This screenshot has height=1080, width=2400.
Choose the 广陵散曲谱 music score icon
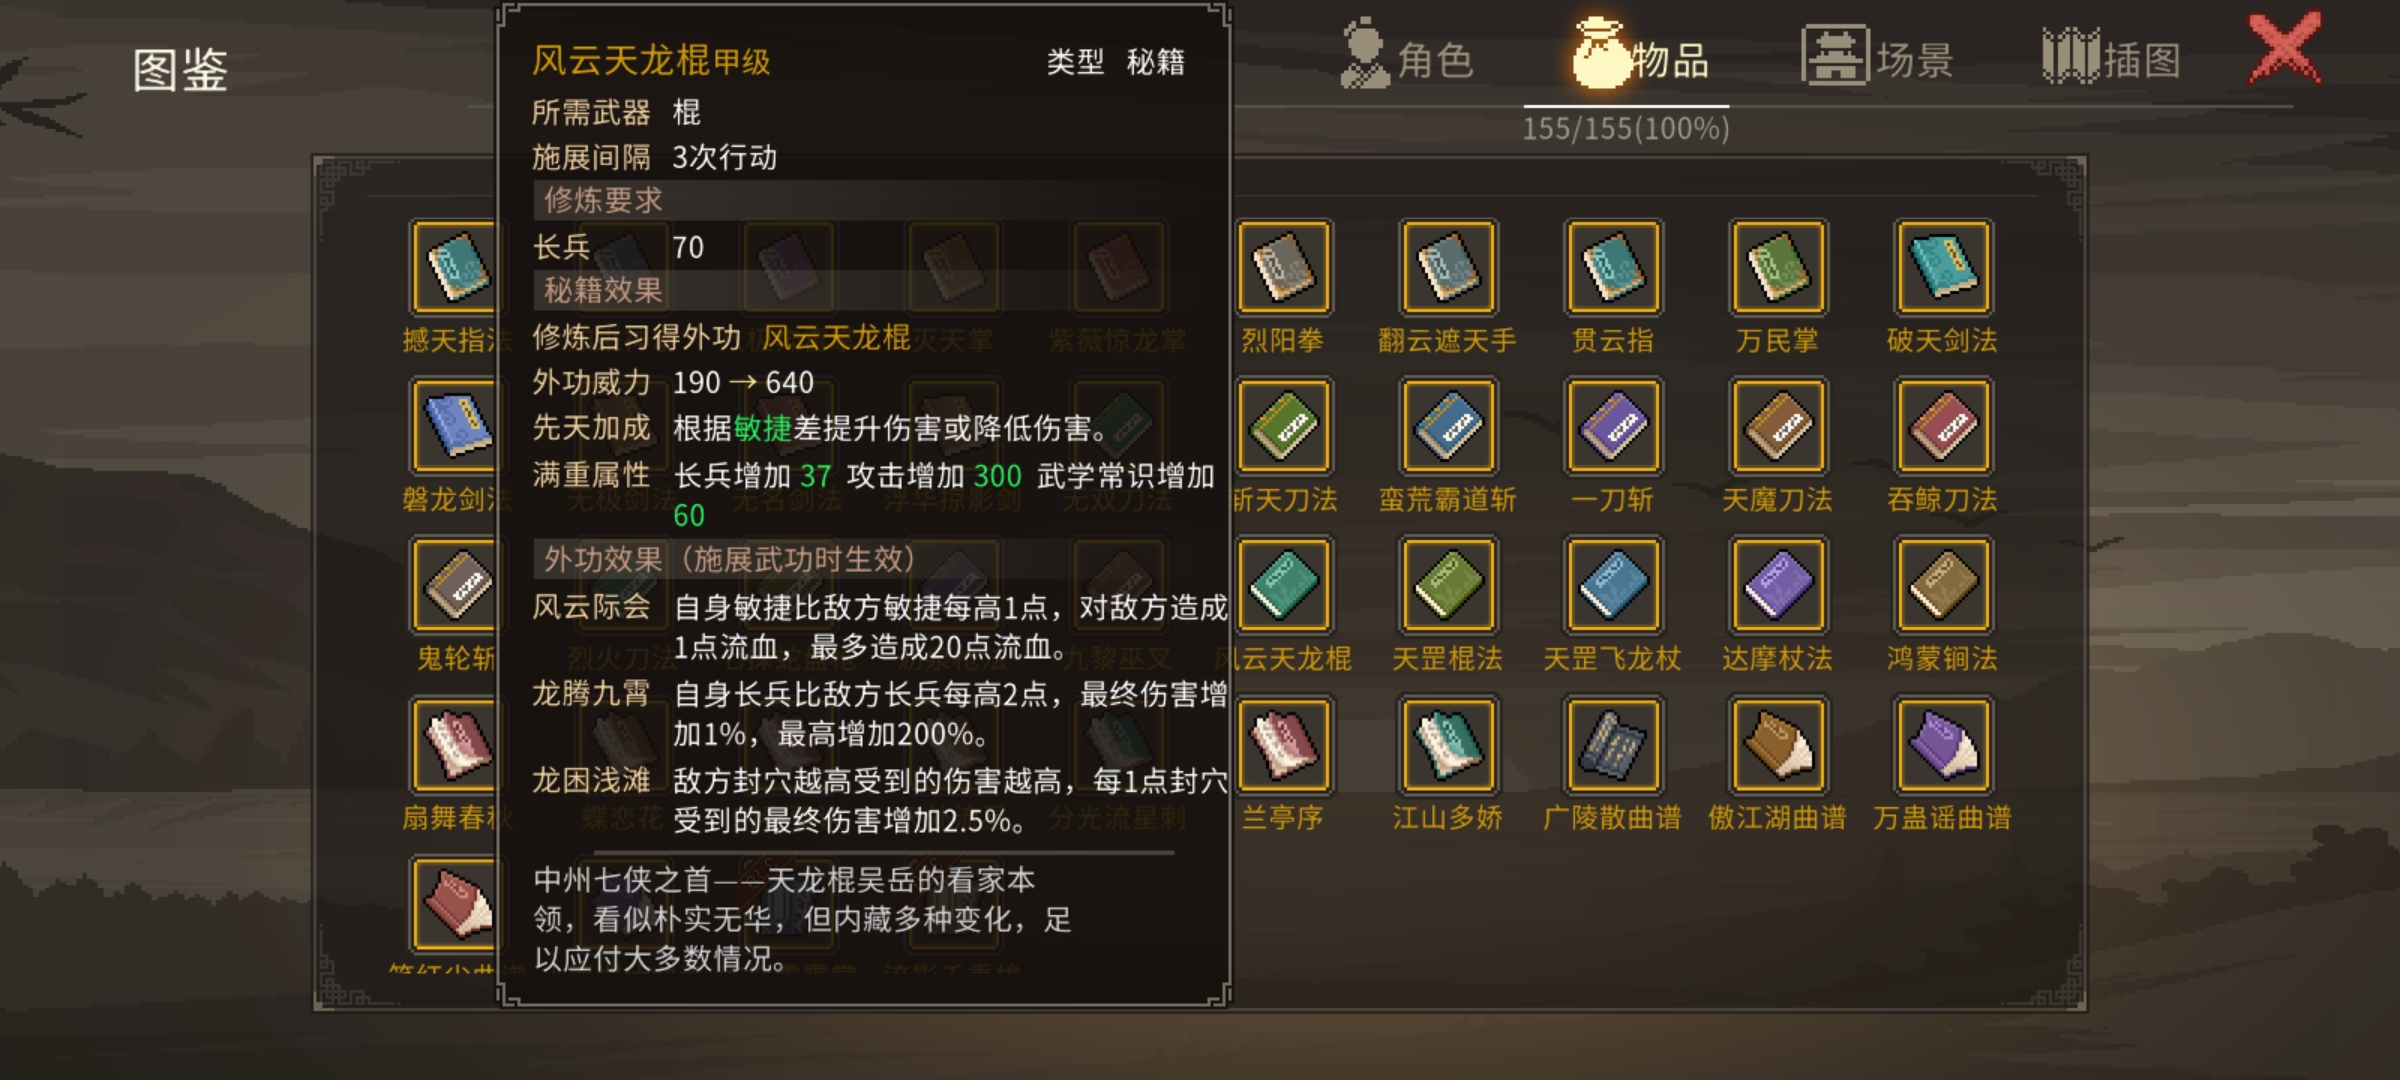tap(1613, 745)
